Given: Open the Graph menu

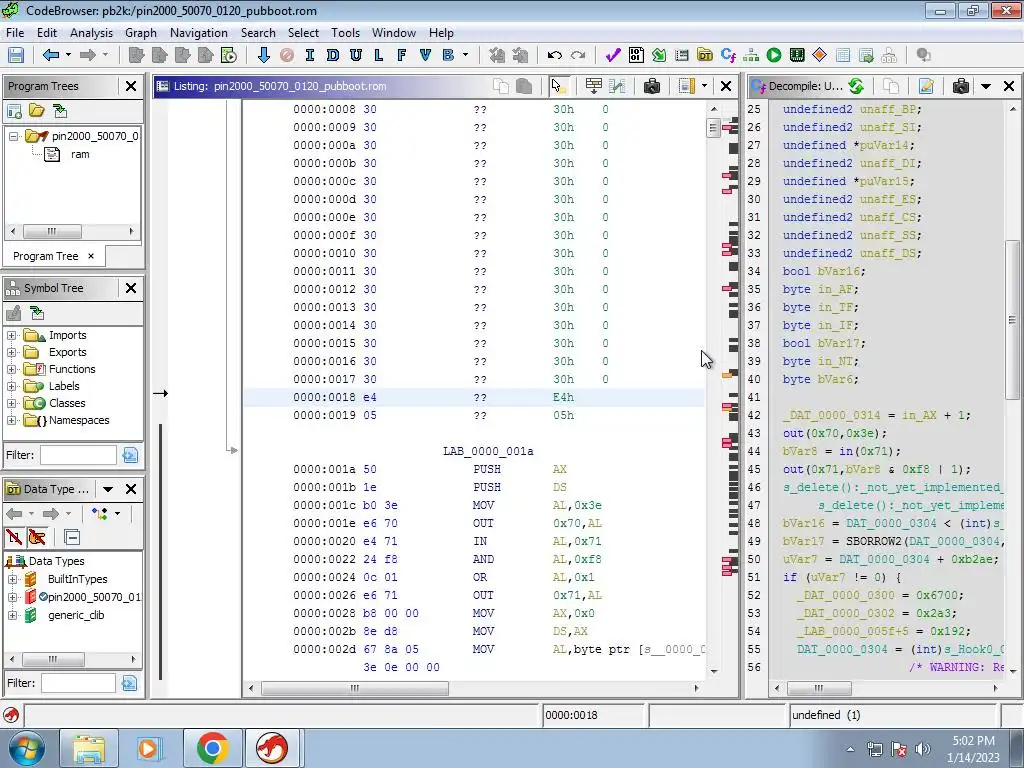Looking at the screenshot, I should tap(141, 33).
